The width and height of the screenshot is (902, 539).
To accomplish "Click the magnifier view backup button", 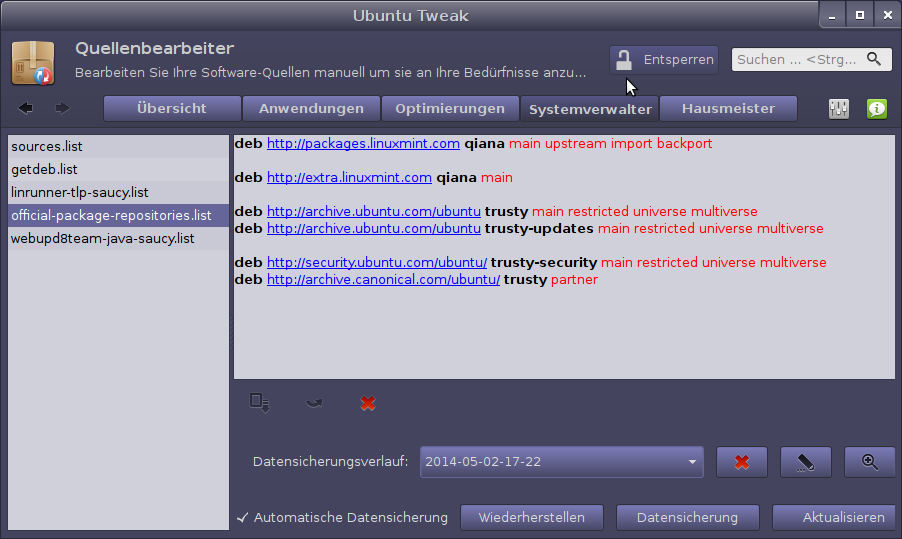I will tap(869, 462).
